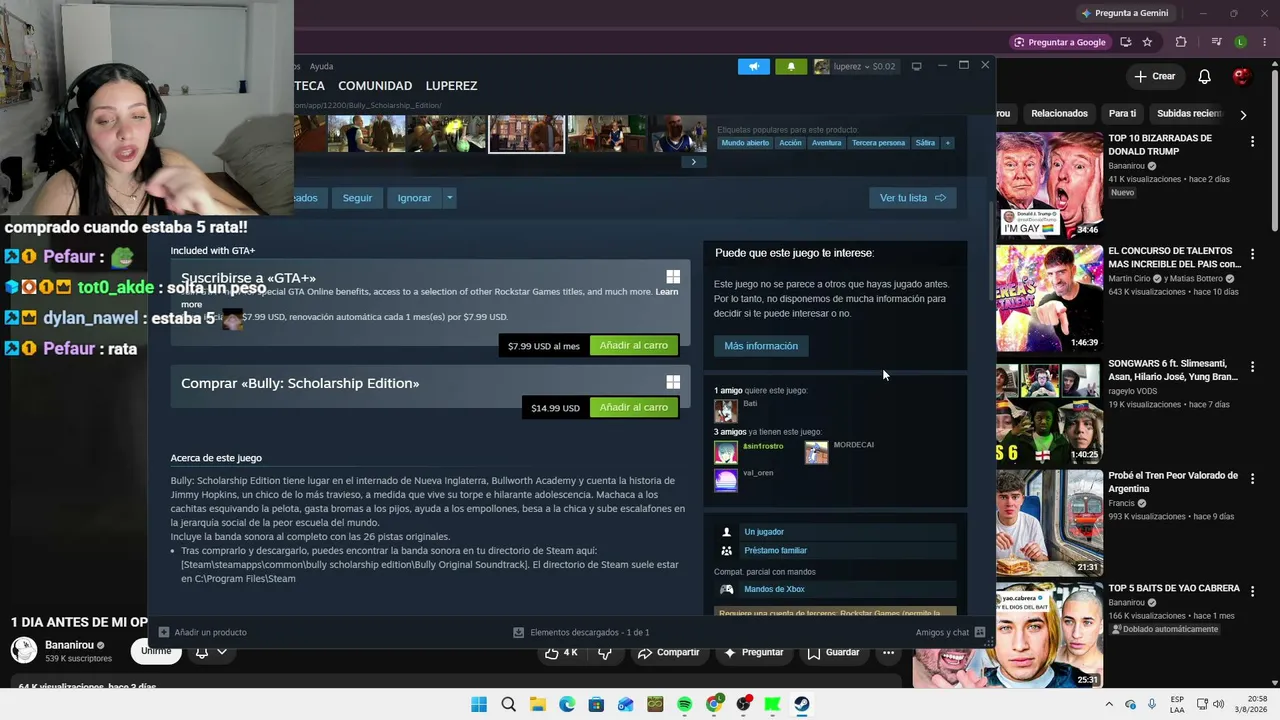1280x720 pixels.
Task: Click the chips next arrow on YouTube
Action: pyautogui.click(x=1243, y=115)
